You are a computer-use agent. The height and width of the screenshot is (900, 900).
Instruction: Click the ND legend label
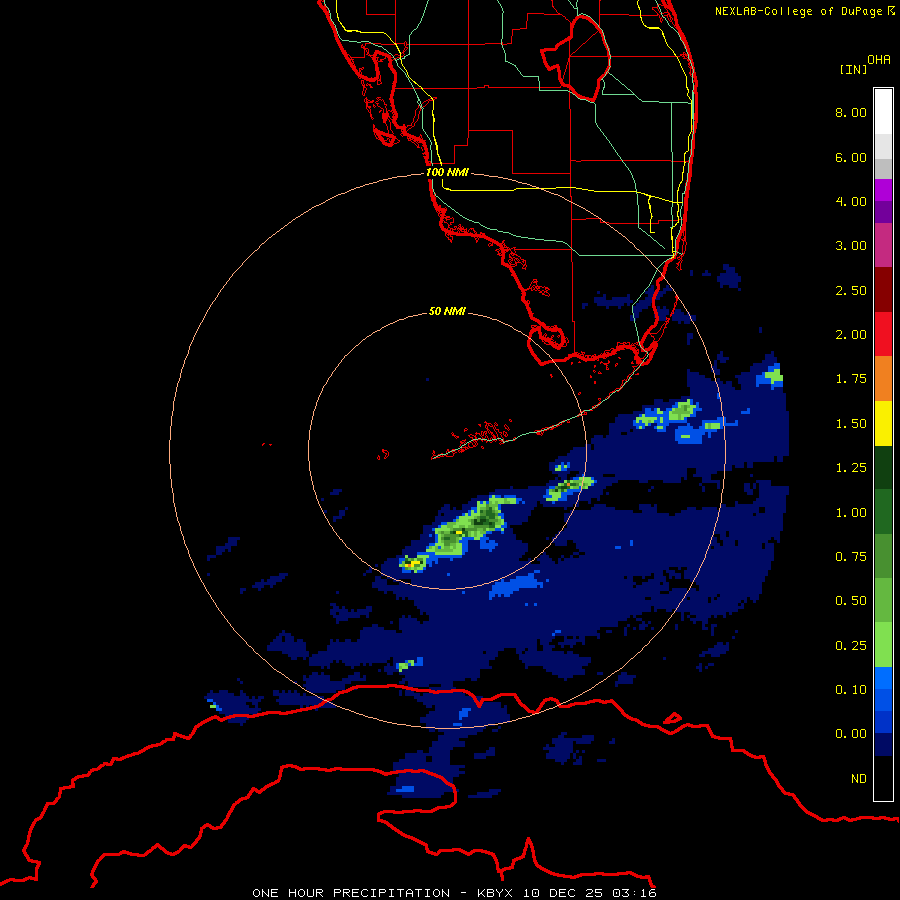coord(859,779)
